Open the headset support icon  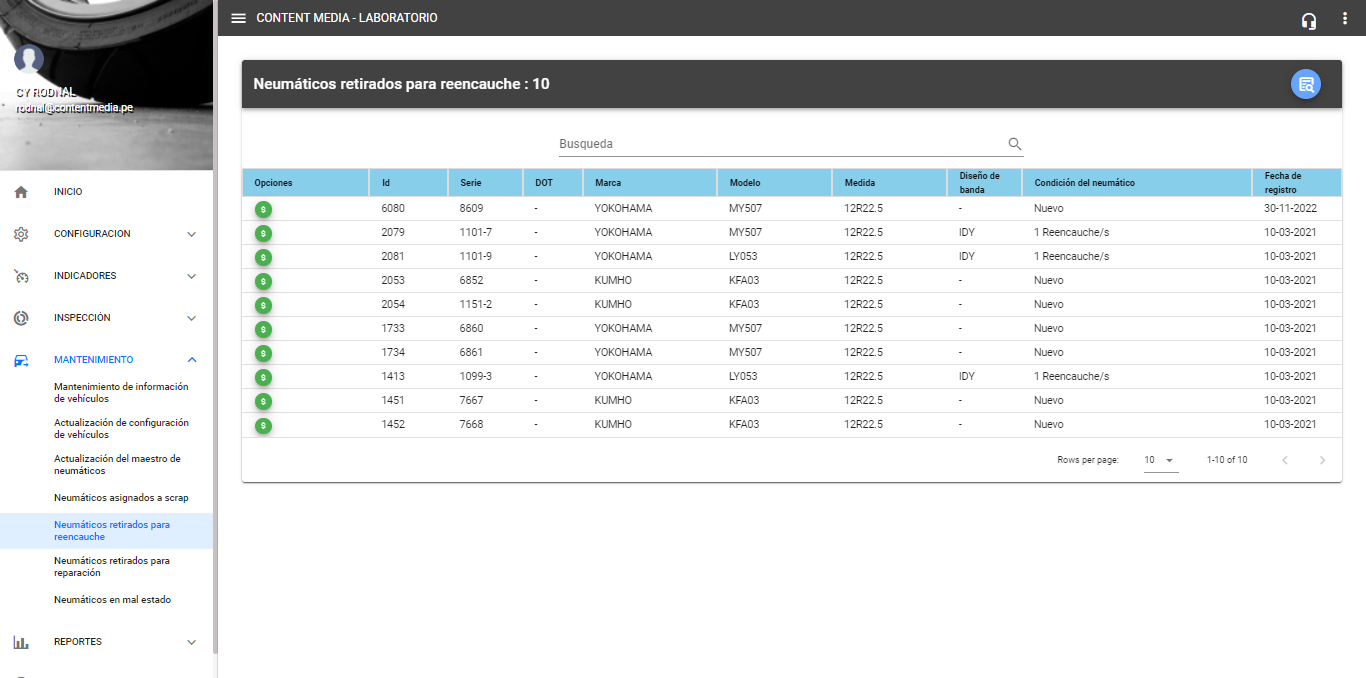pyautogui.click(x=1309, y=20)
